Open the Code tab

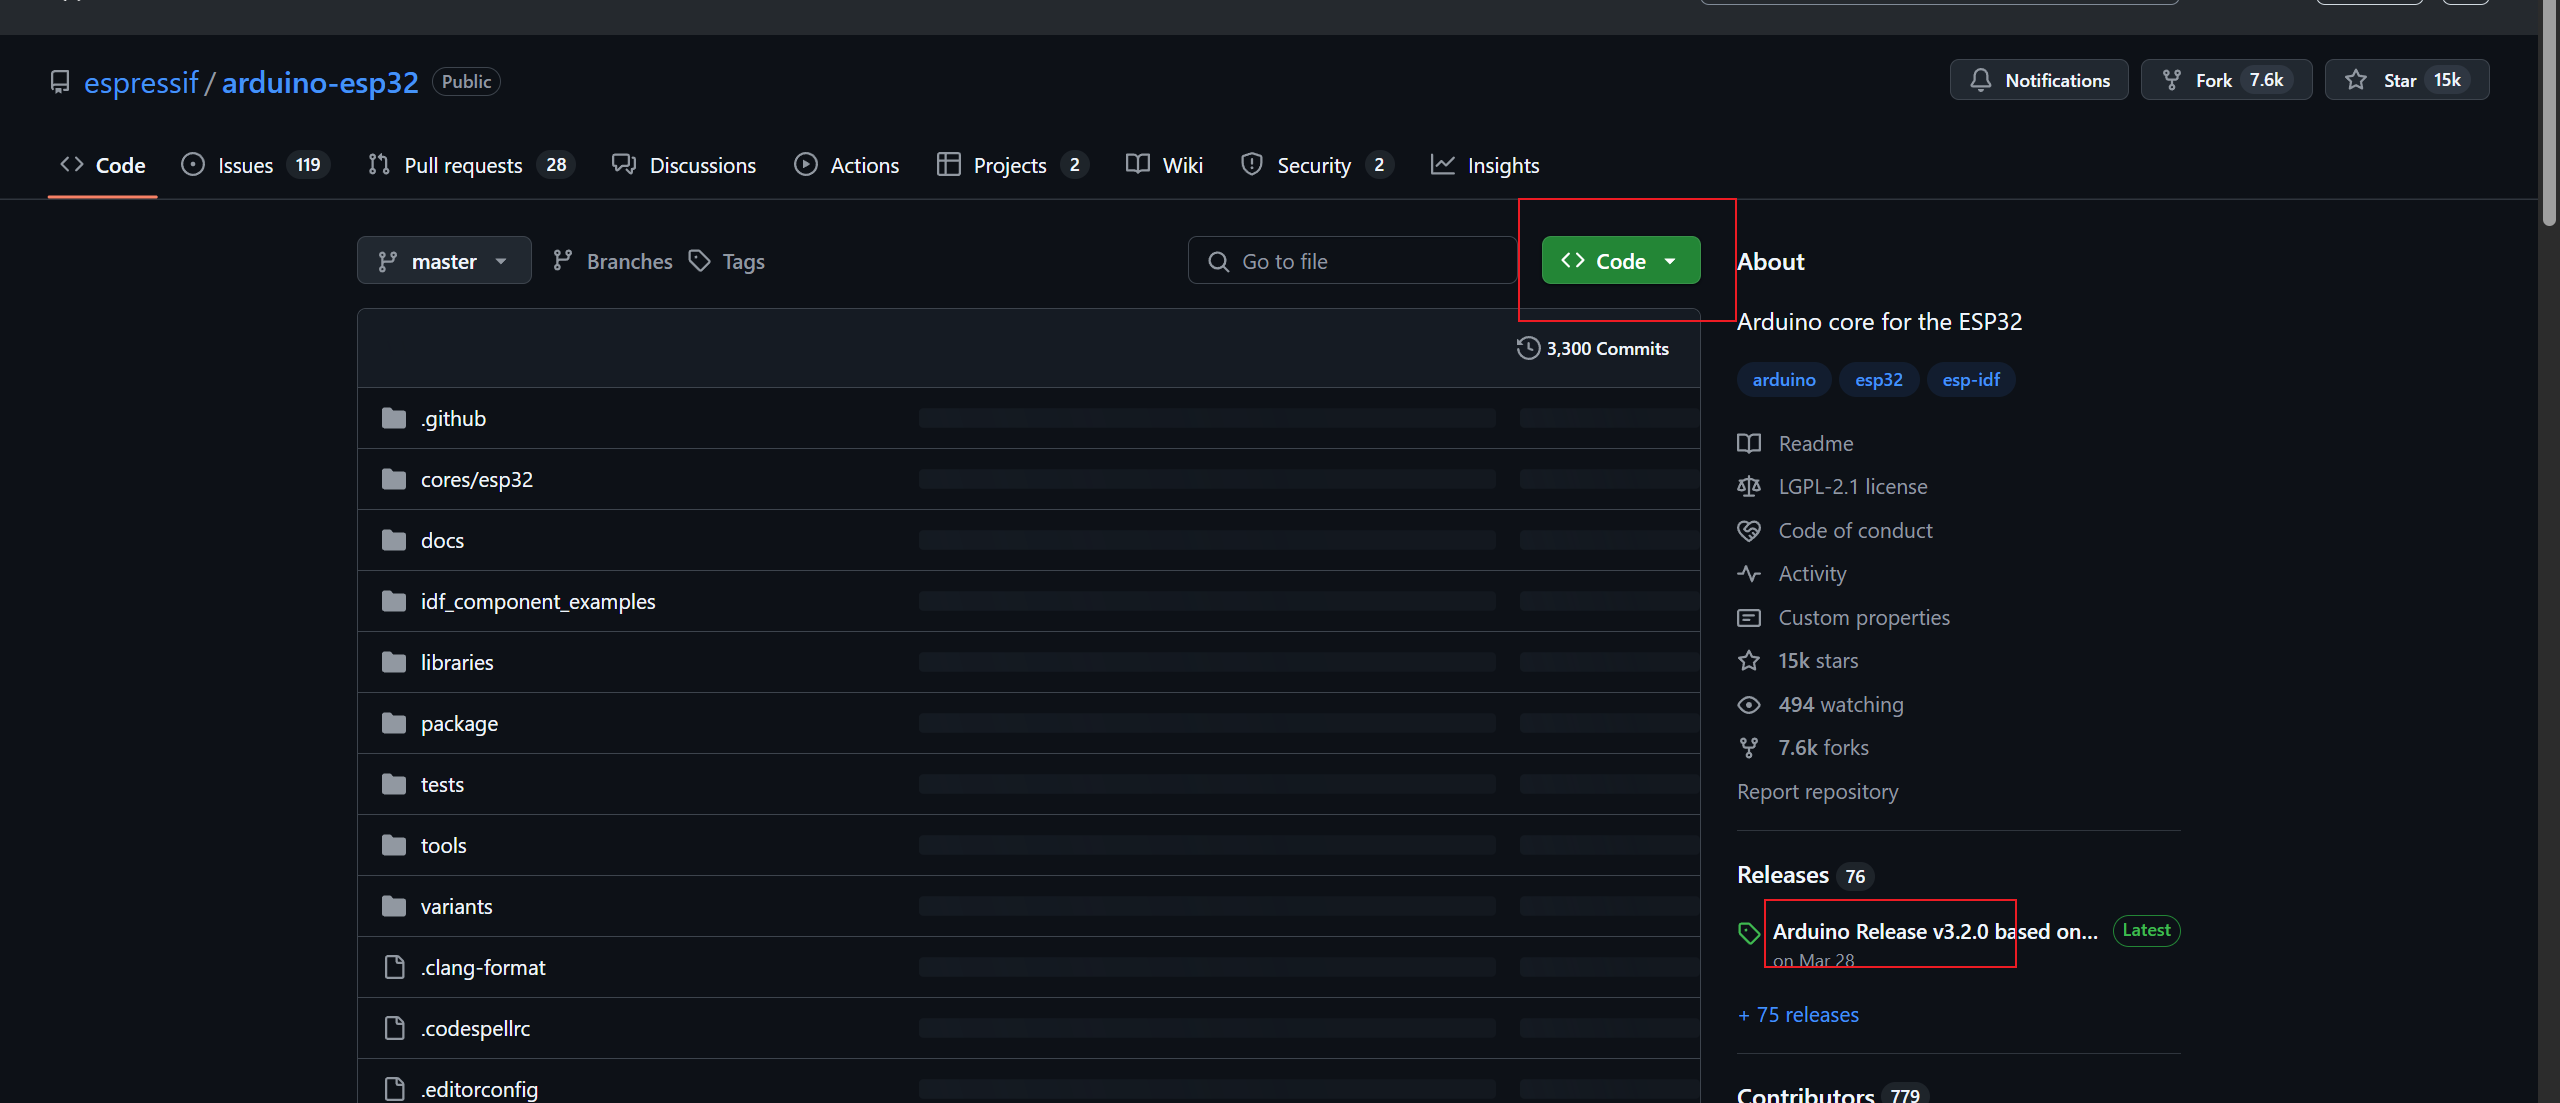pyautogui.click(x=103, y=165)
